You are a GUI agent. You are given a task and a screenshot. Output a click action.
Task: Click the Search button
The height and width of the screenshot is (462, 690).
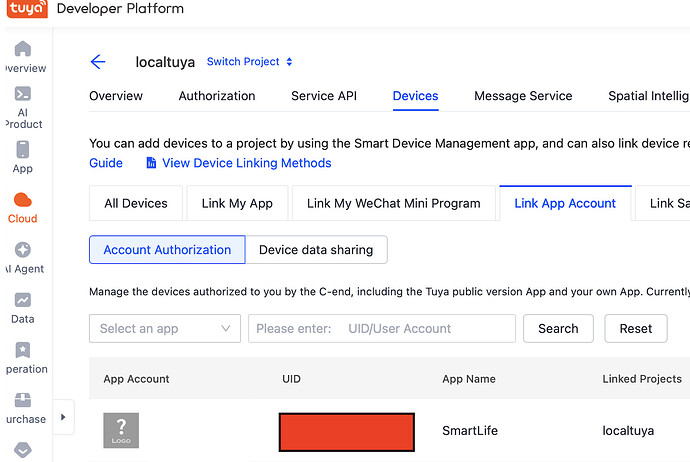pos(558,328)
